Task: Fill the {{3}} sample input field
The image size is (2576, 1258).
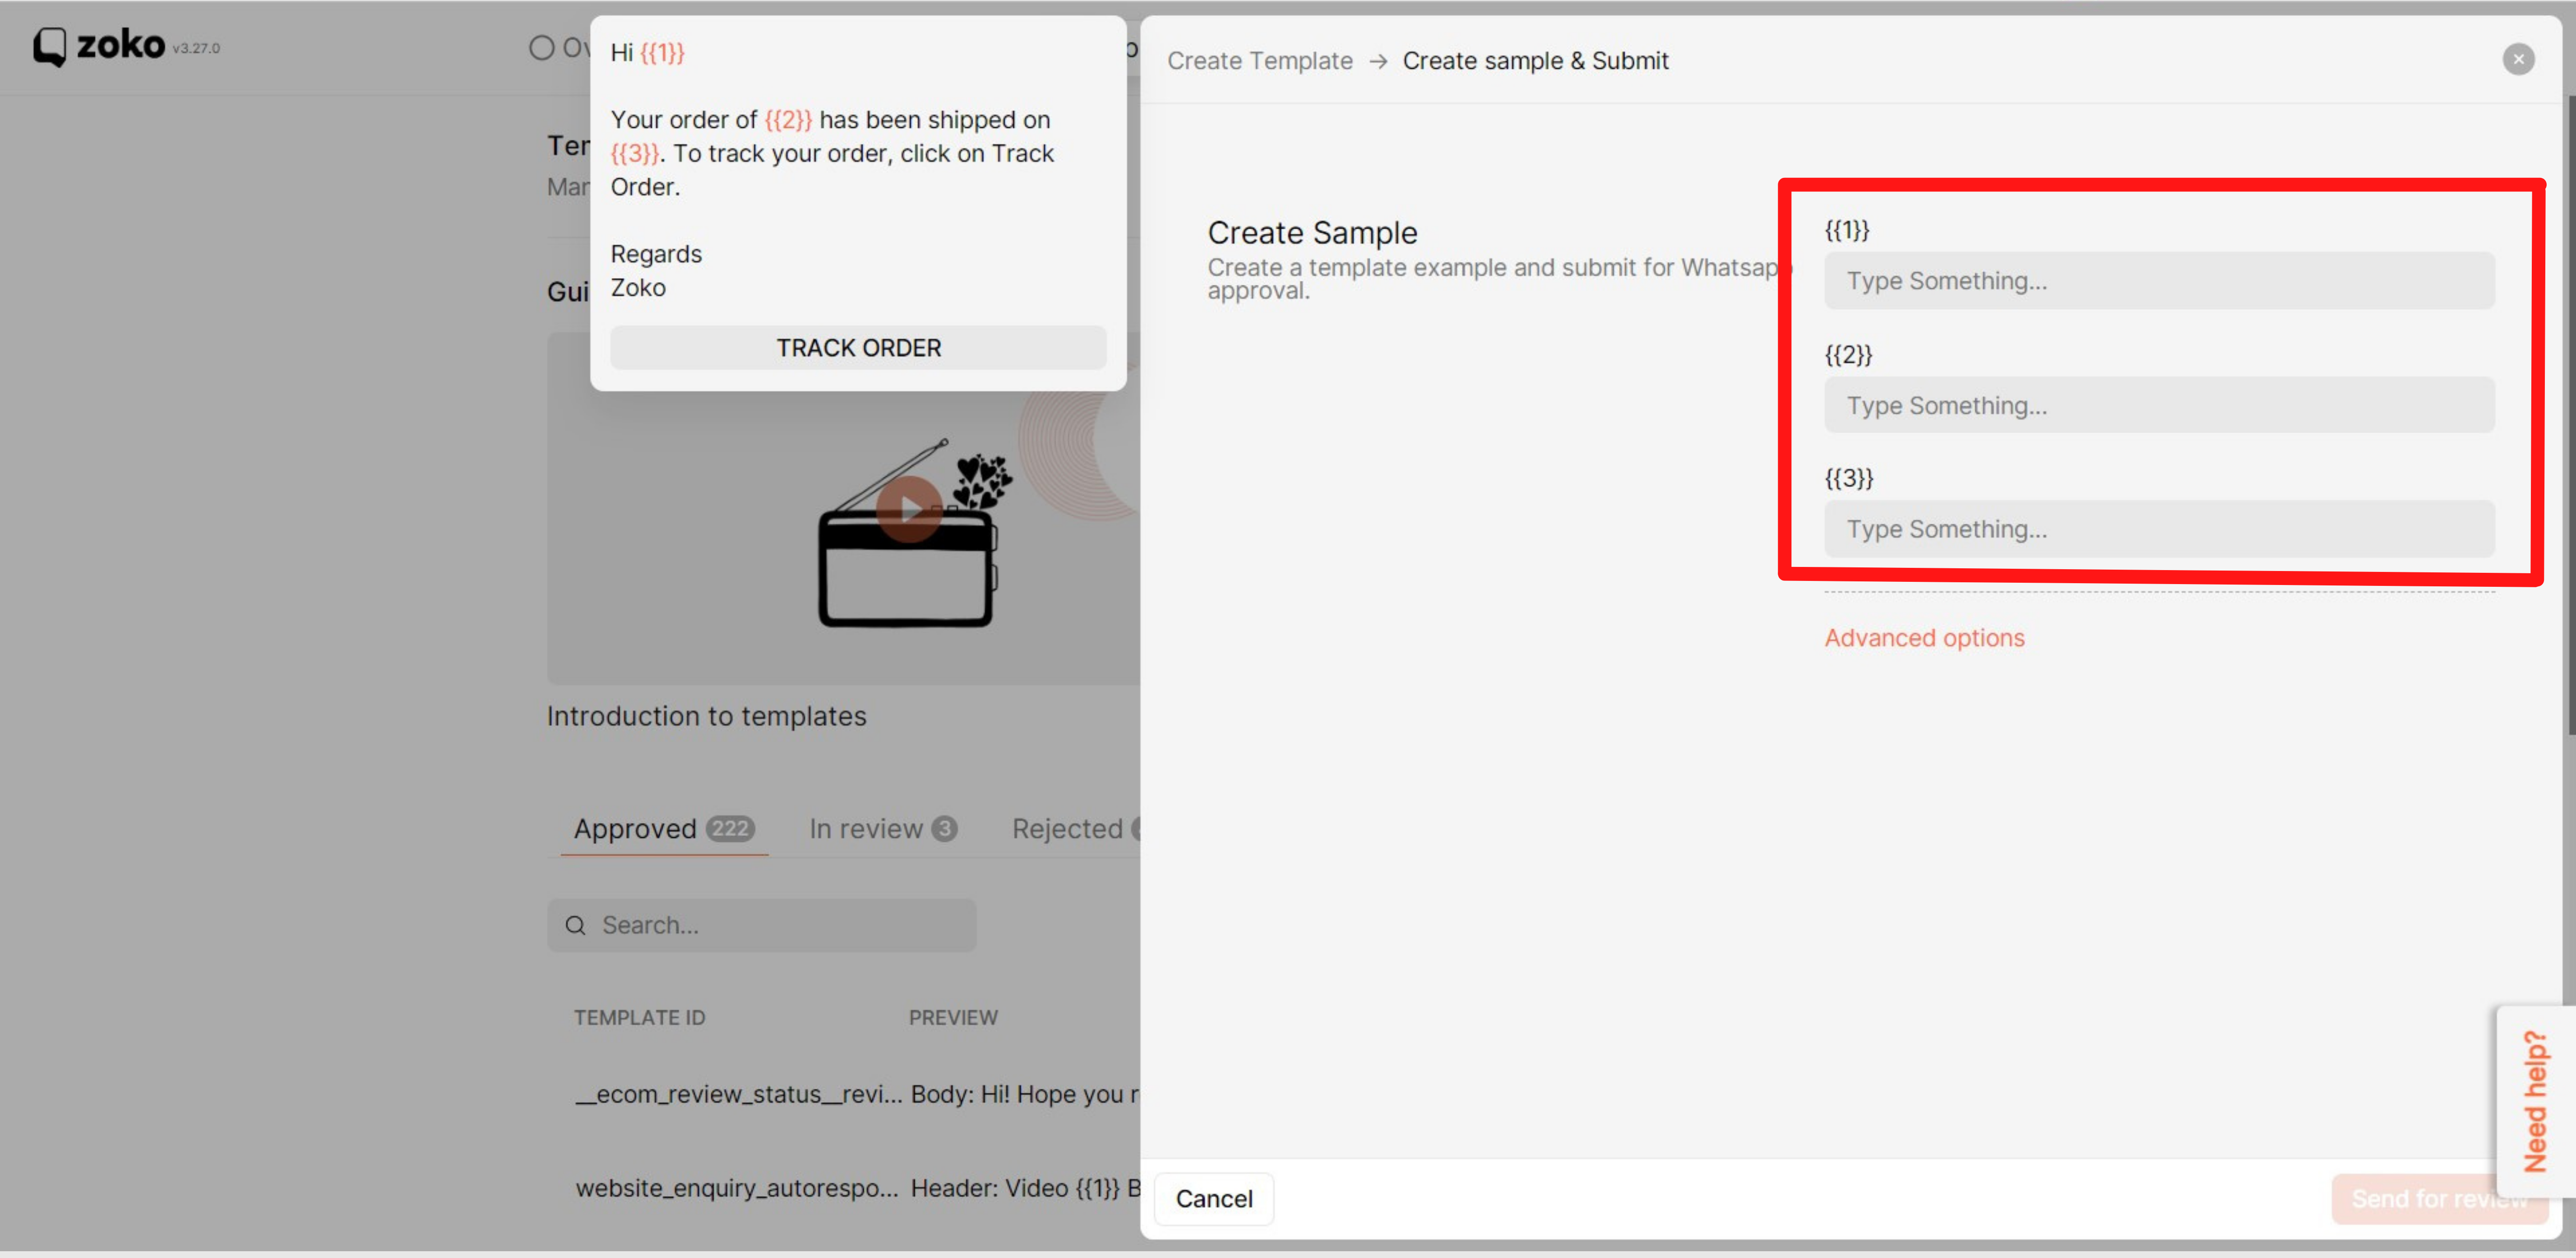Action: click(x=2158, y=529)
